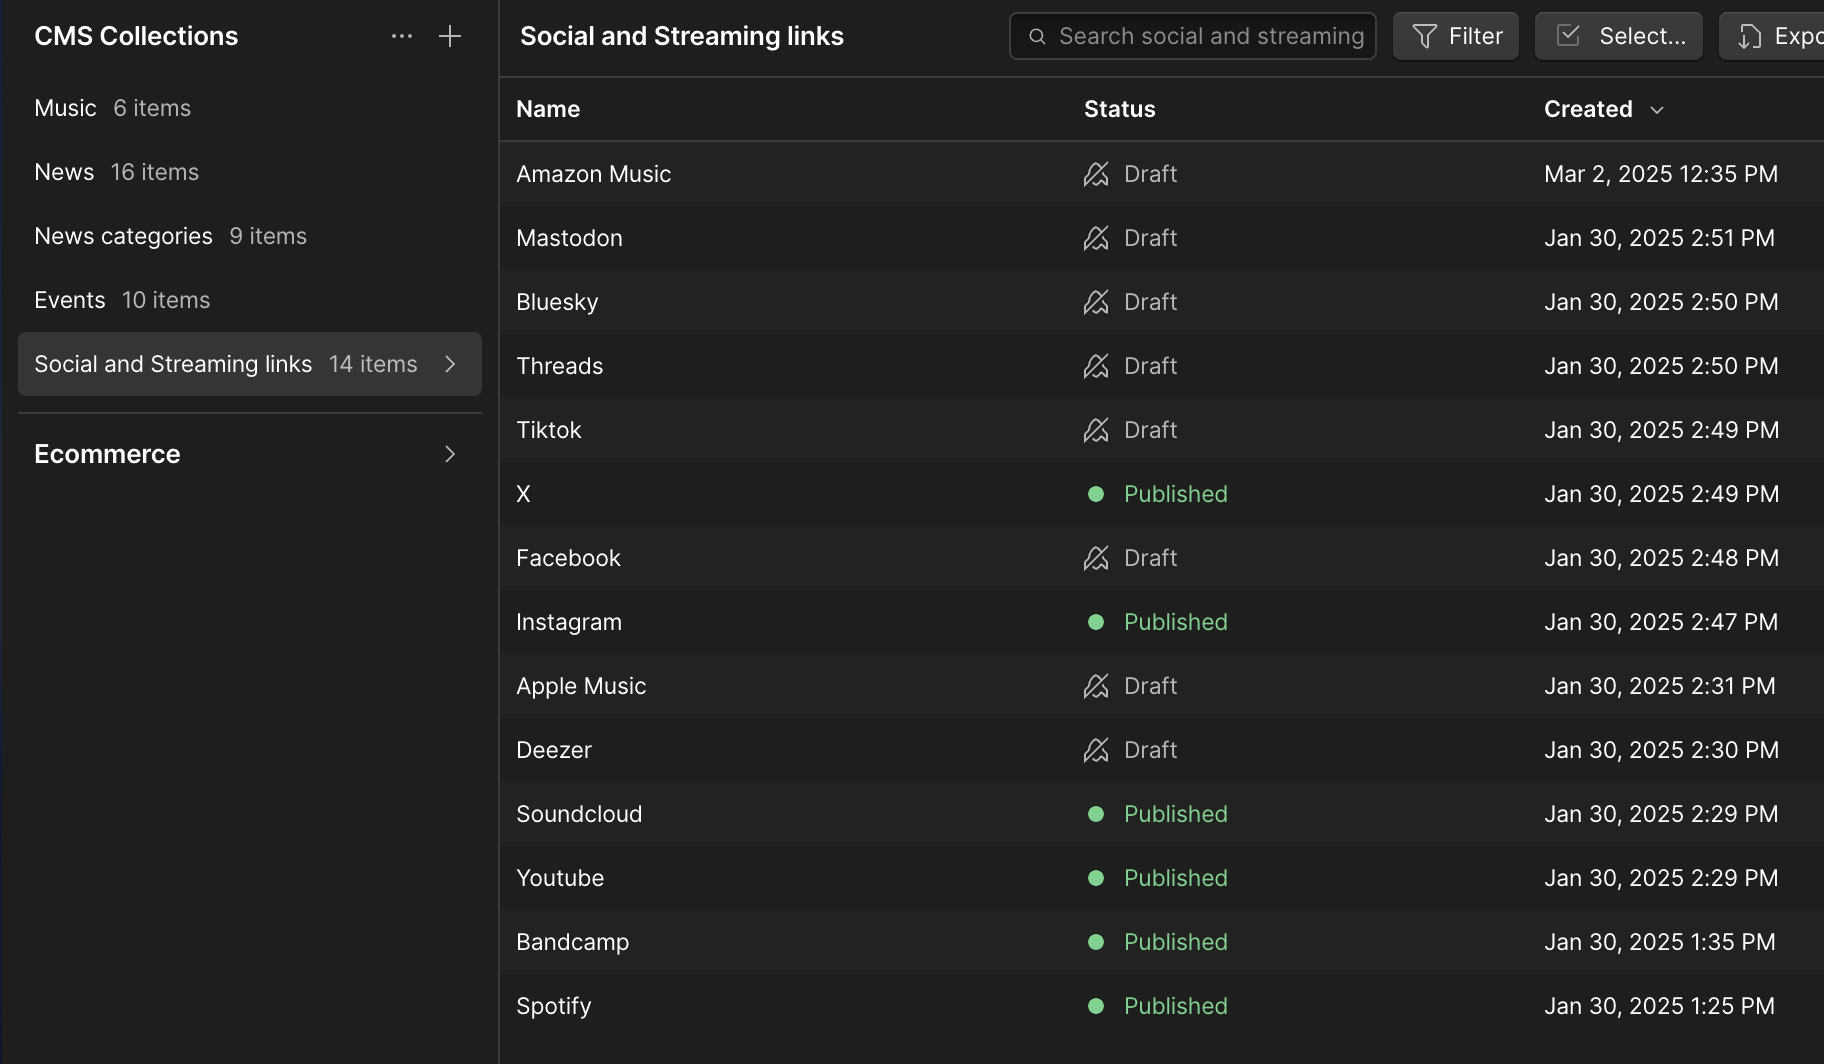The height and width of the screenshot is (1064, 1824).
Task: Create a new CMS collection with plus icon
Action: click(x=450, y=36)
